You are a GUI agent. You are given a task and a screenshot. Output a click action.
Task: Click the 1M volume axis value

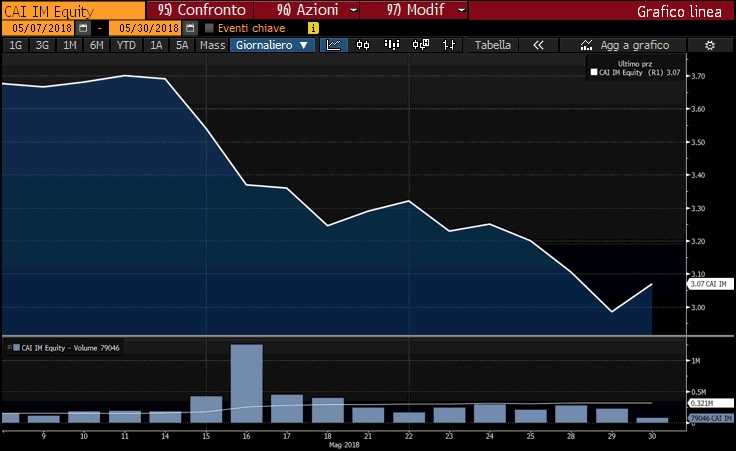[696, 360]
